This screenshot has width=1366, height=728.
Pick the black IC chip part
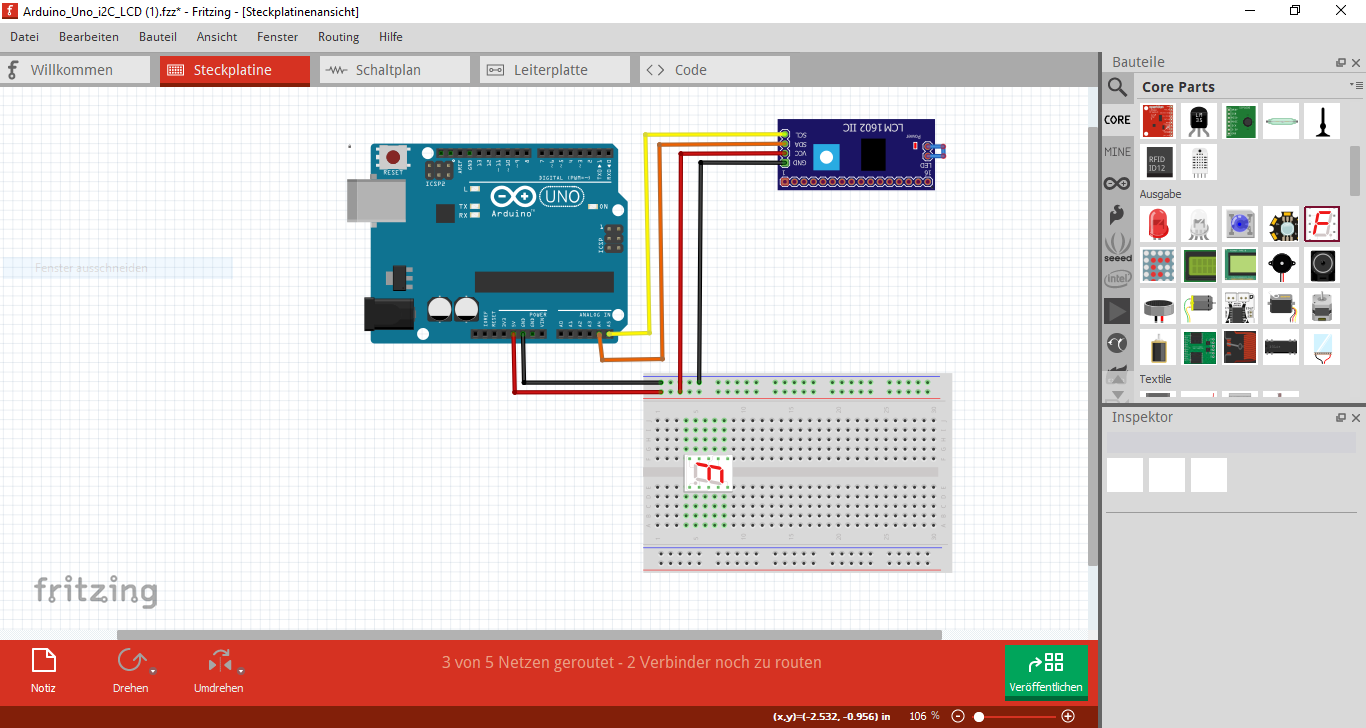[1280, 347]
